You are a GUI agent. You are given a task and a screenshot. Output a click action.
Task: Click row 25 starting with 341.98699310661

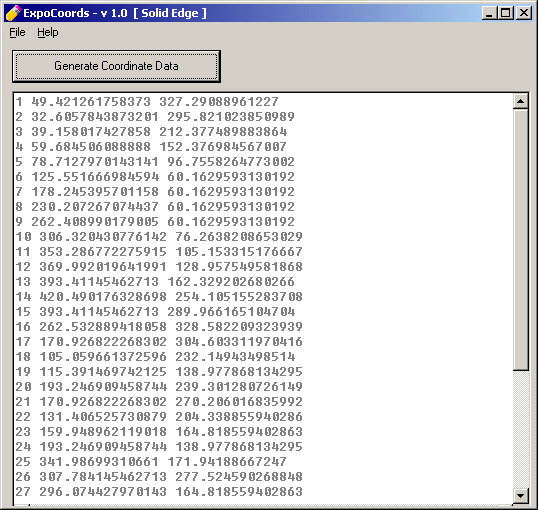click(151, 462)
